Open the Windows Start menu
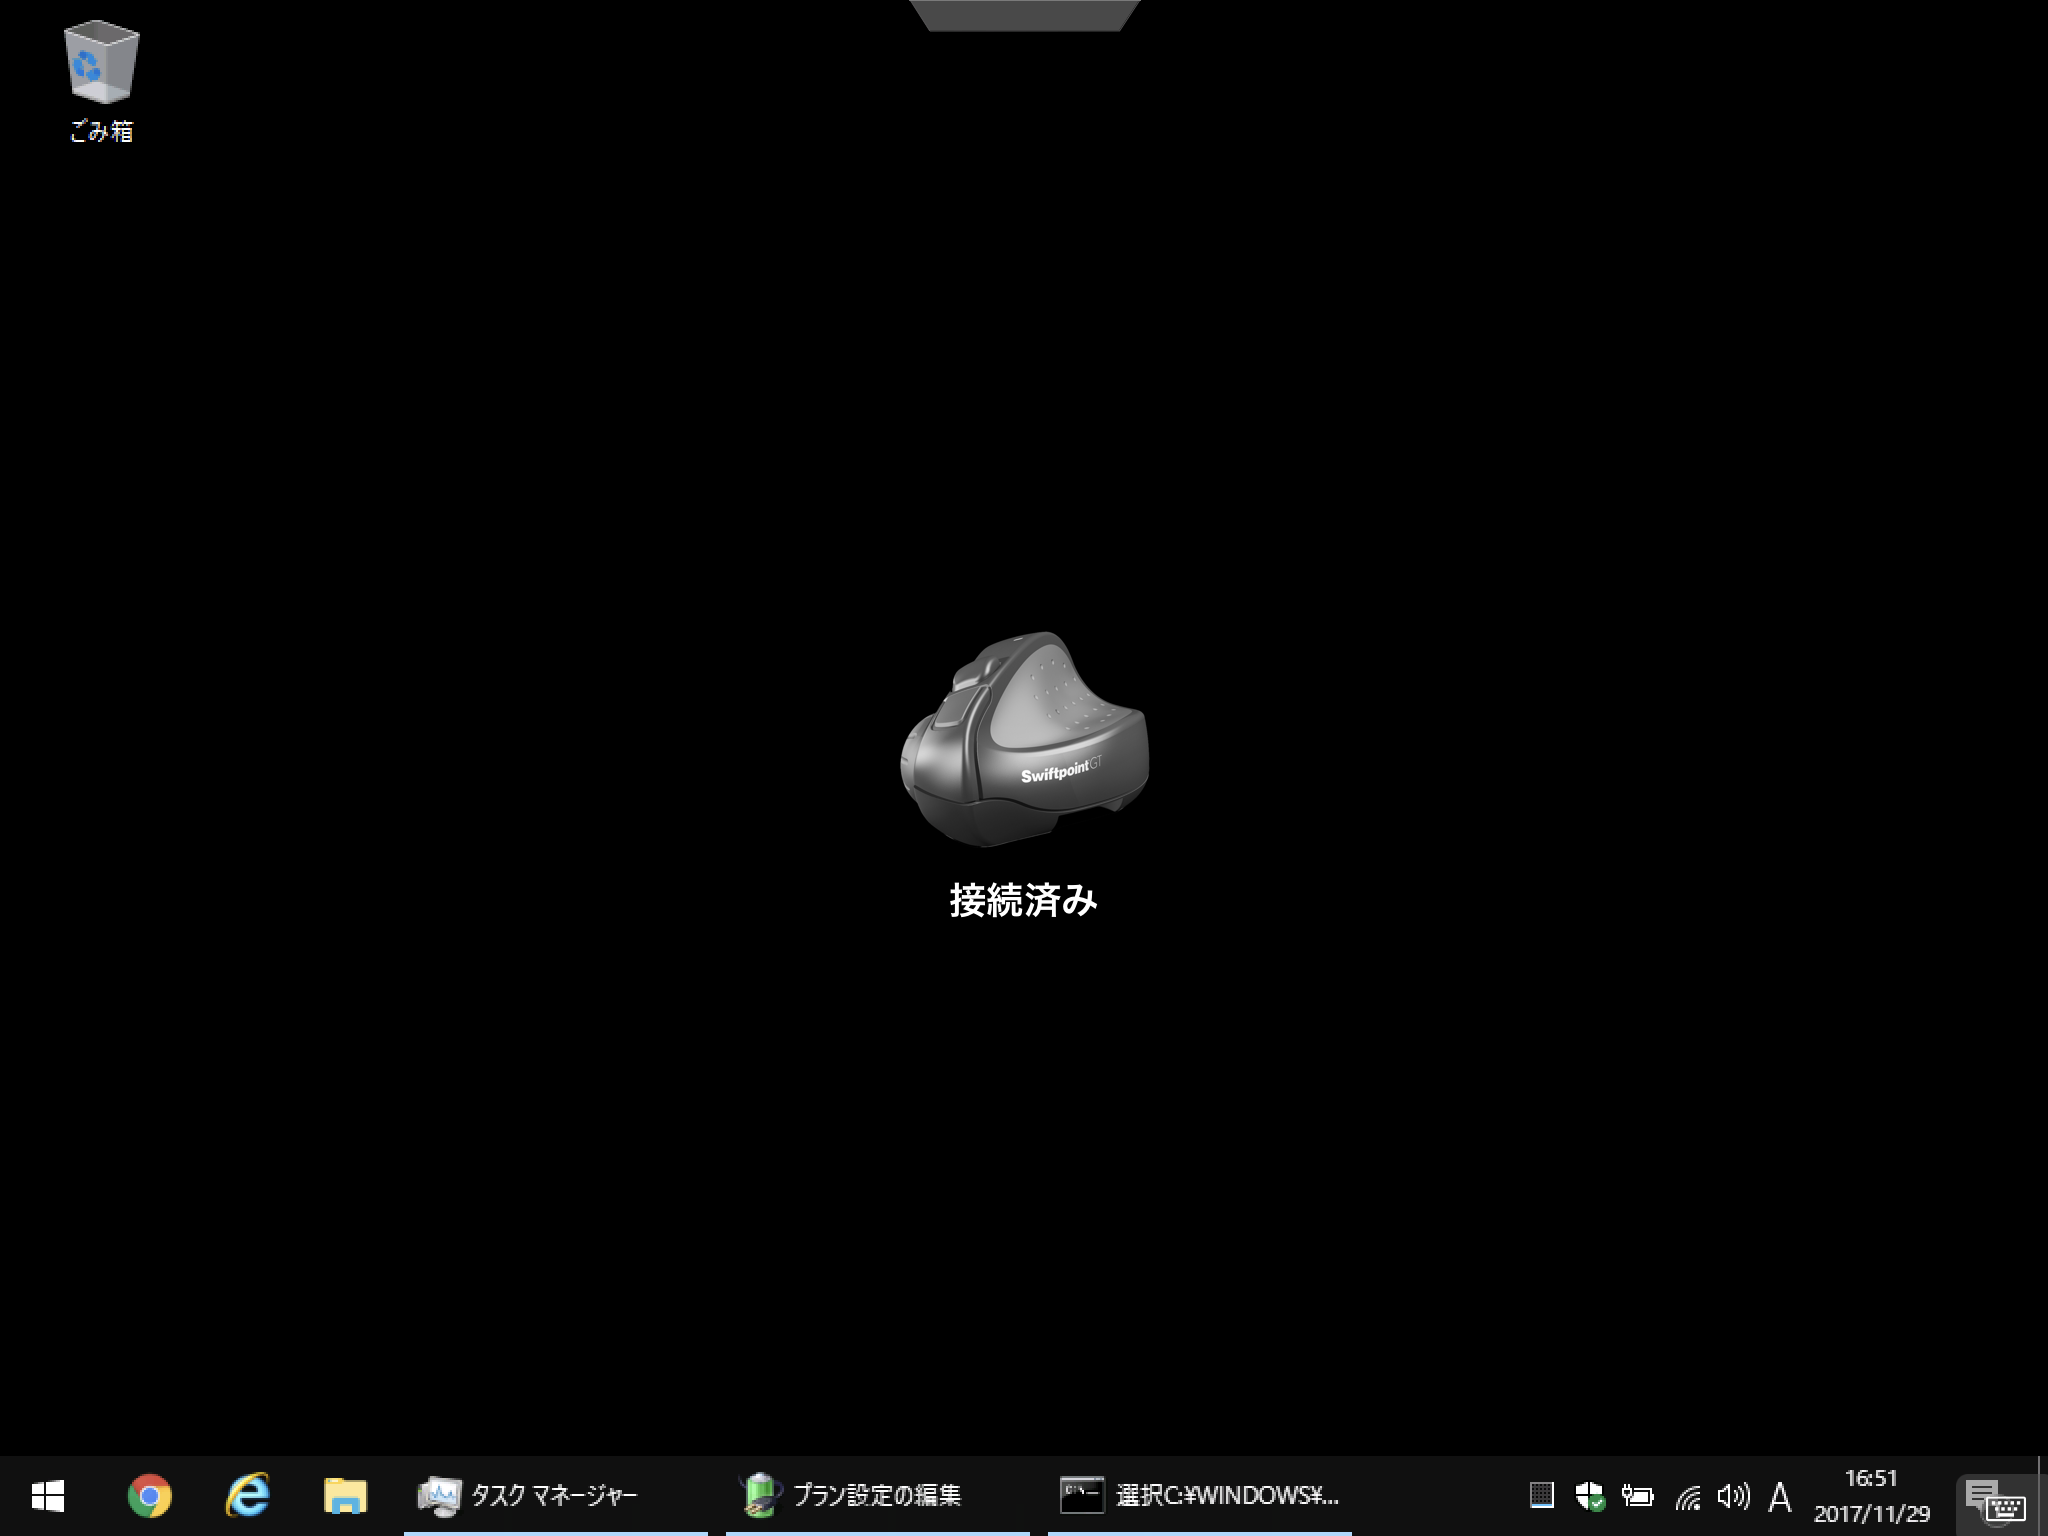Viewport: 2048px width, 1536px height. click(x=48, y=1496)
